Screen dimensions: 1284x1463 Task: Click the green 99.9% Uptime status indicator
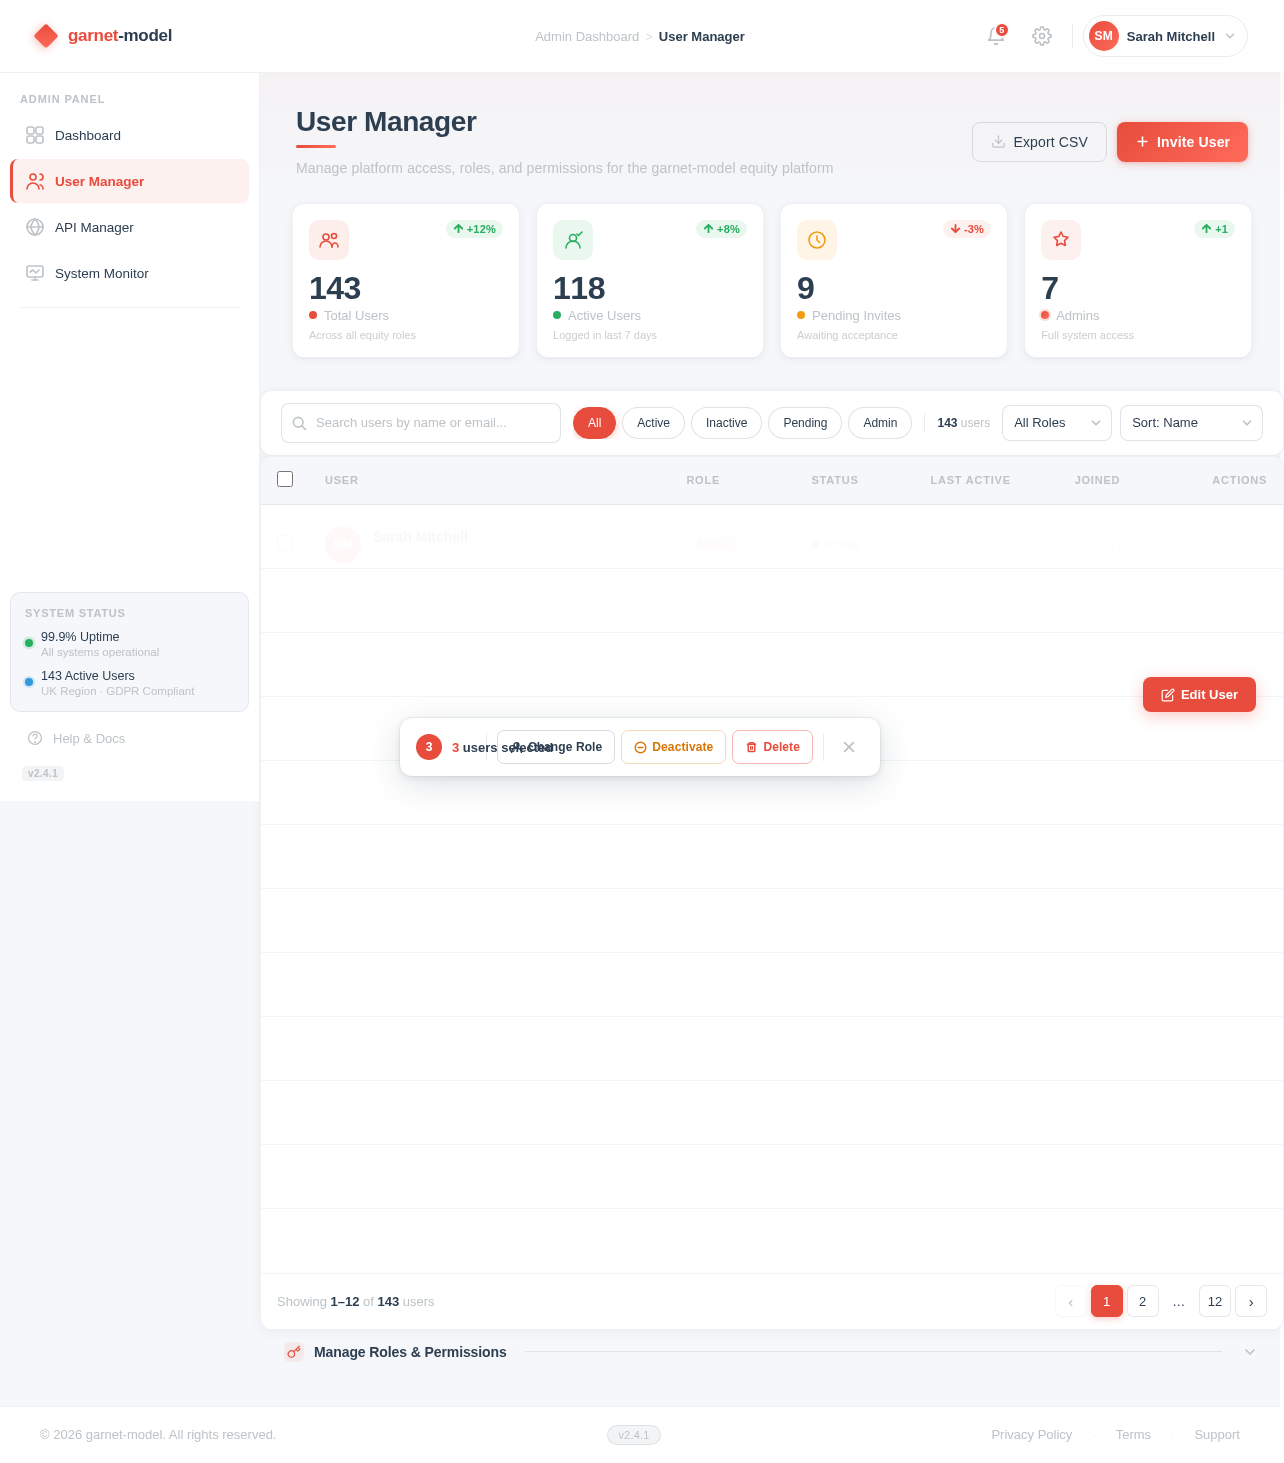(x=29, y=643)
